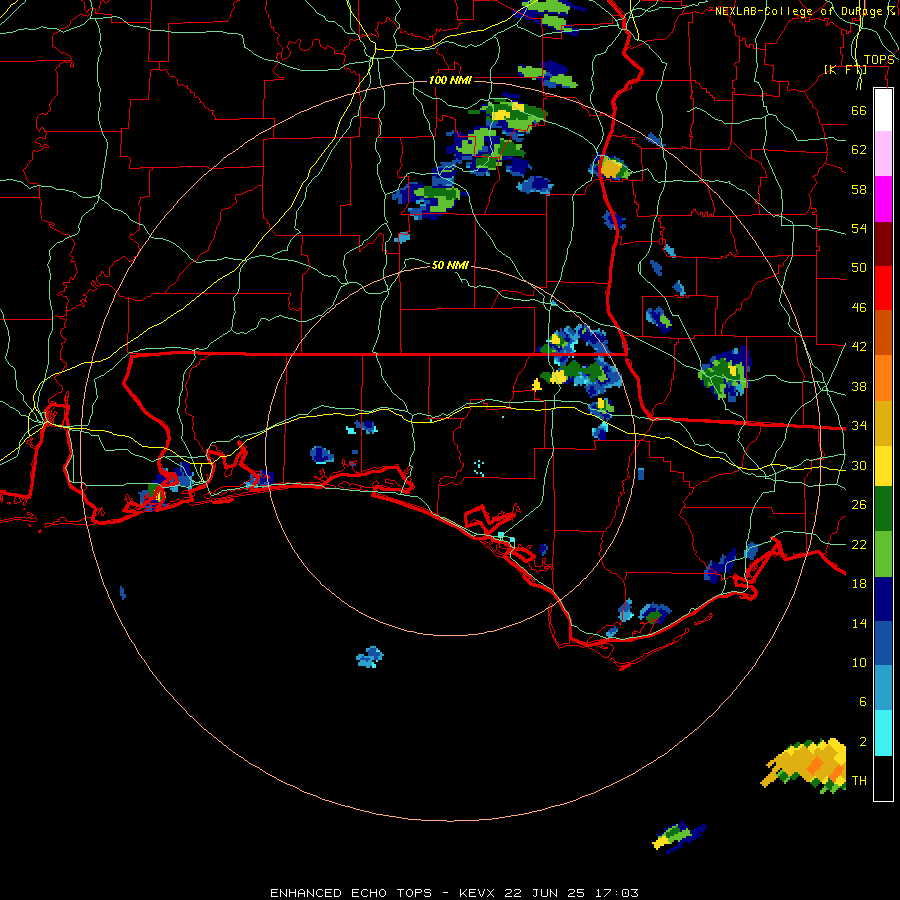The height and width of the screenshot is (900, 900).
Task: Click the "66" scale label
Action: 859,110
